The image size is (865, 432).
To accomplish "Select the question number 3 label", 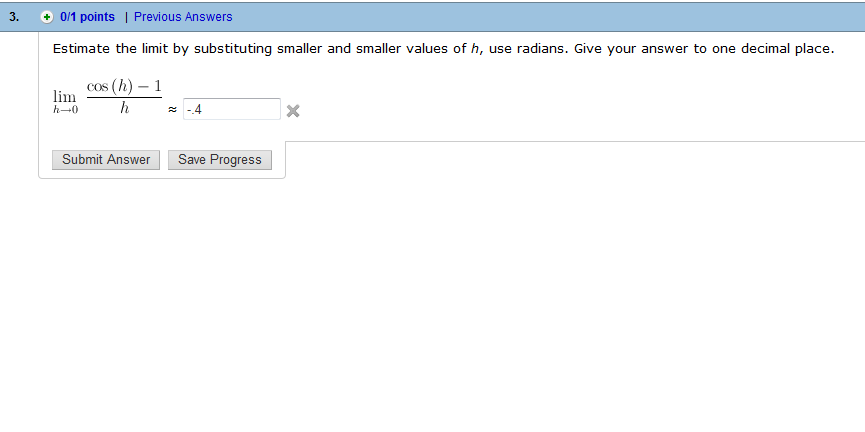I will click(x=14, y=17).
